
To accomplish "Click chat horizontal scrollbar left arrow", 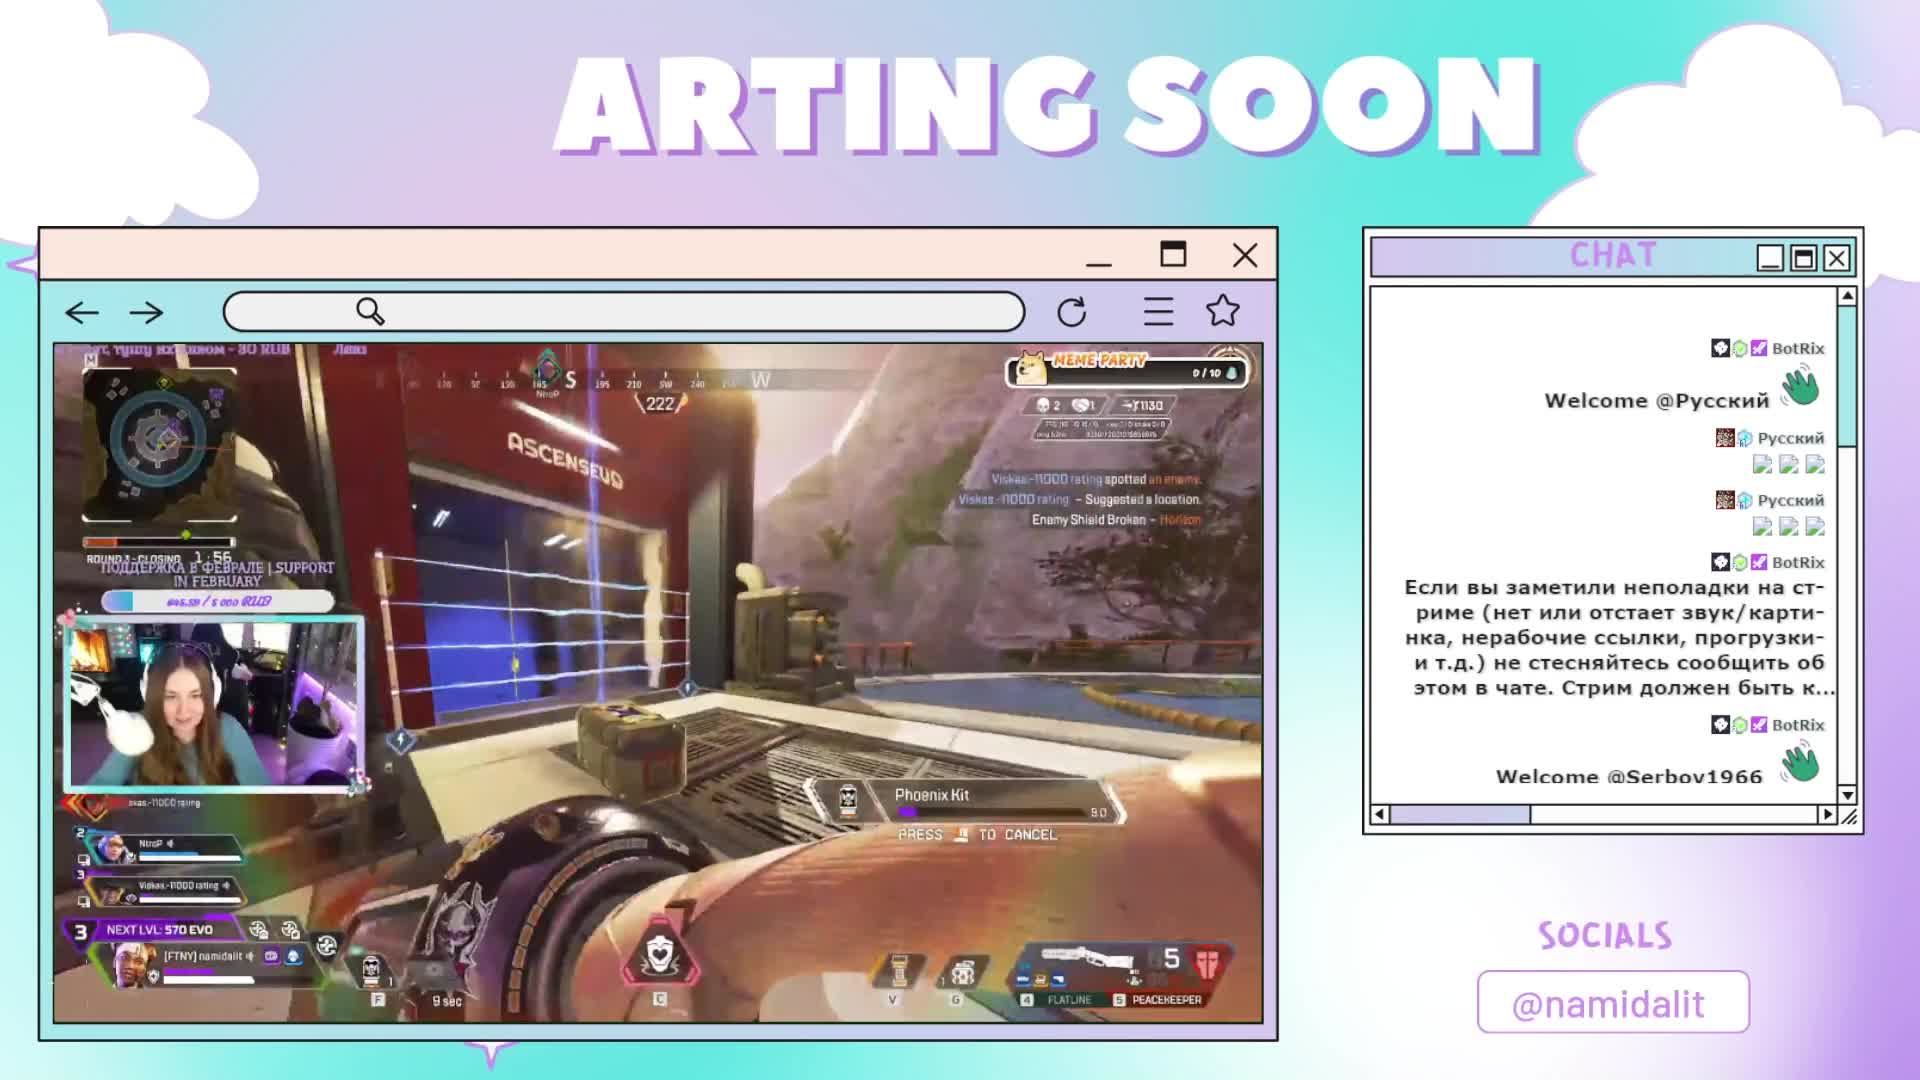I will point(1380,814).
